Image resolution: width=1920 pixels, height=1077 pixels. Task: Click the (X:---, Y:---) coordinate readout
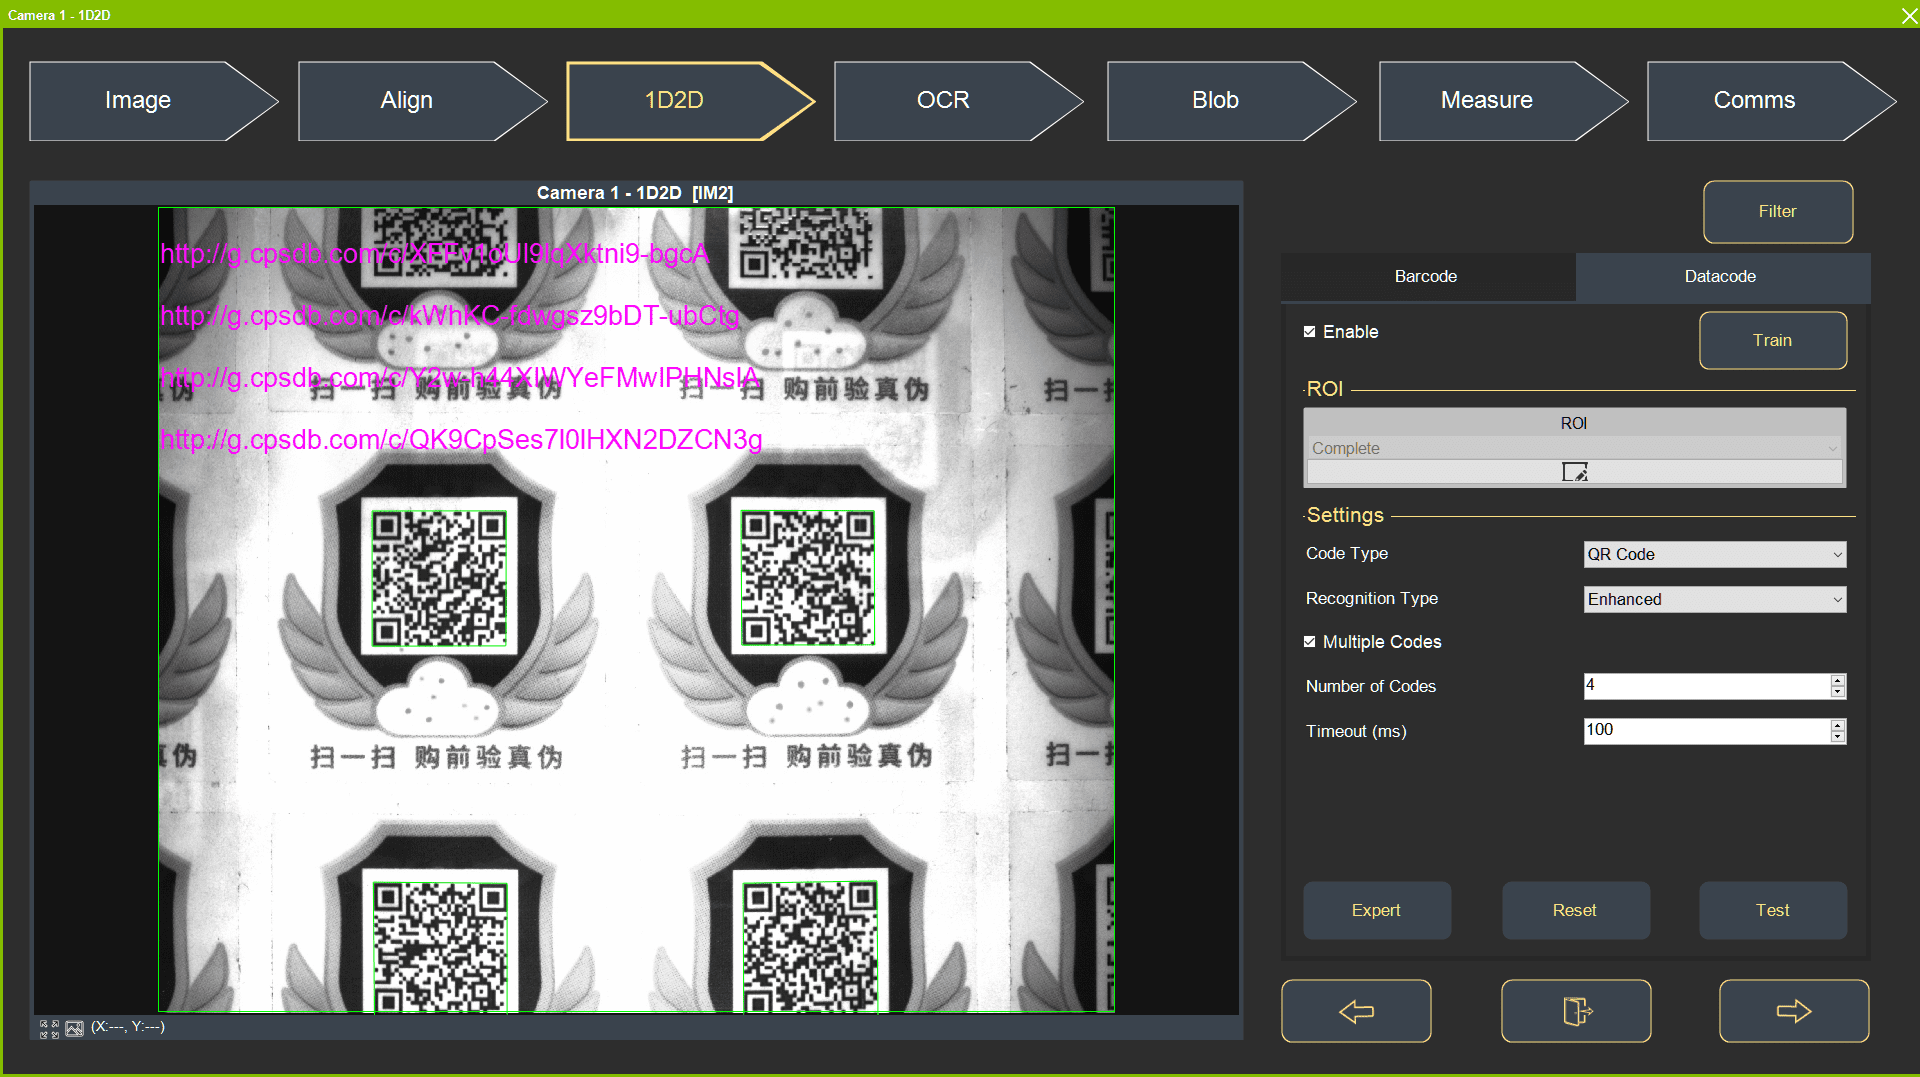(x=128, y=1027)
